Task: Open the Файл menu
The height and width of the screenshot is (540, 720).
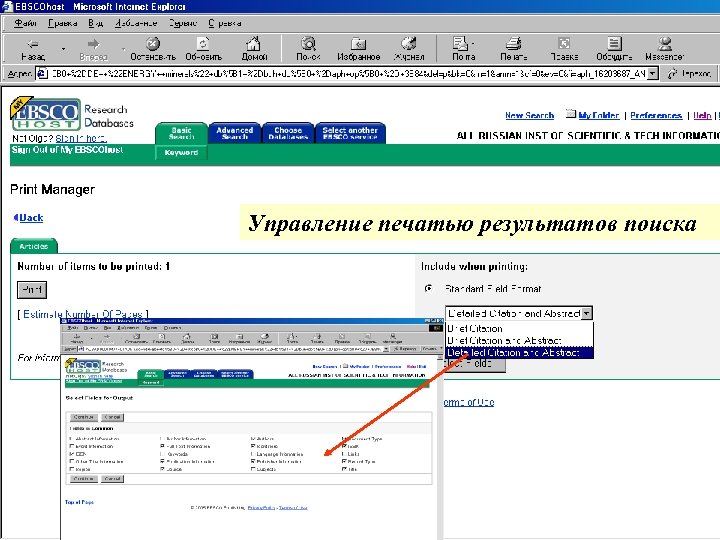Action: 25,23
